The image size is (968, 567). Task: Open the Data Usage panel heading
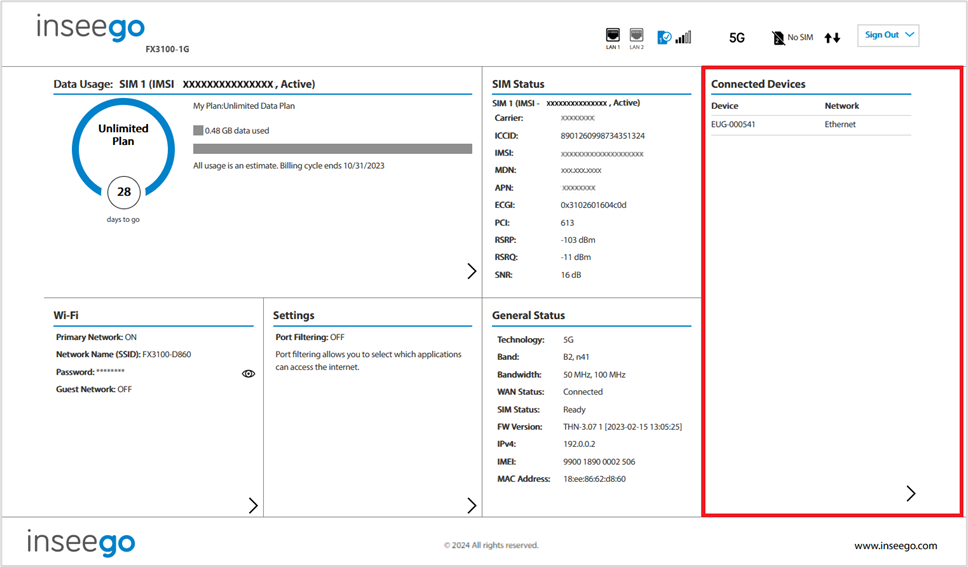[184, 84]
